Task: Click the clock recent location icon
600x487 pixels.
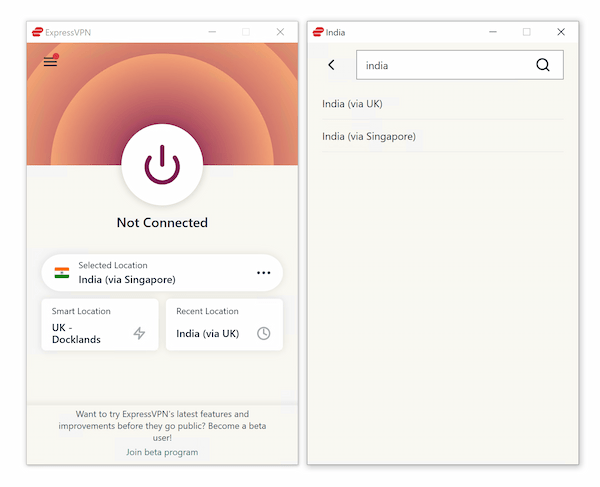Action: pos(264,333)
